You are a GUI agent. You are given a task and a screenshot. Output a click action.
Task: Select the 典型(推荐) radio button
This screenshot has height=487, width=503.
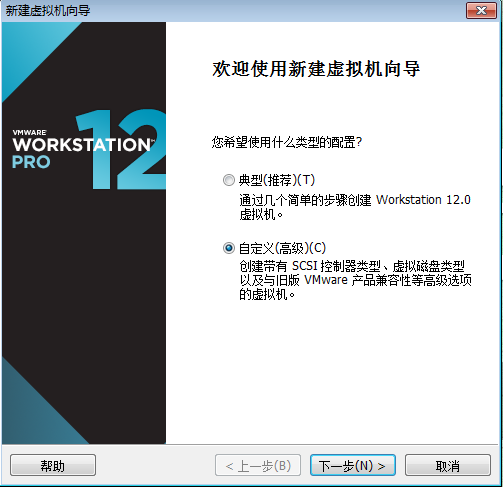229,180
